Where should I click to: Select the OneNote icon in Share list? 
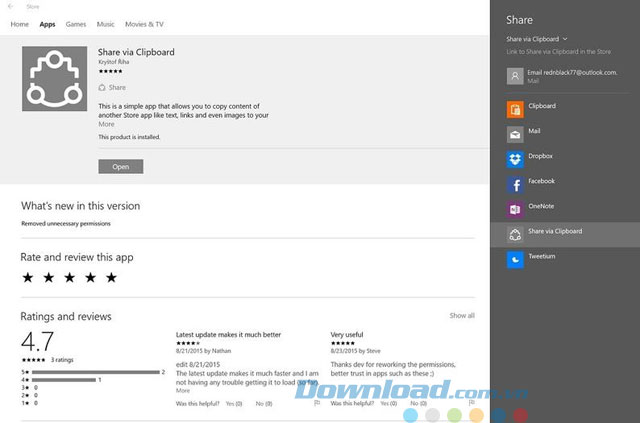point(515,209)
